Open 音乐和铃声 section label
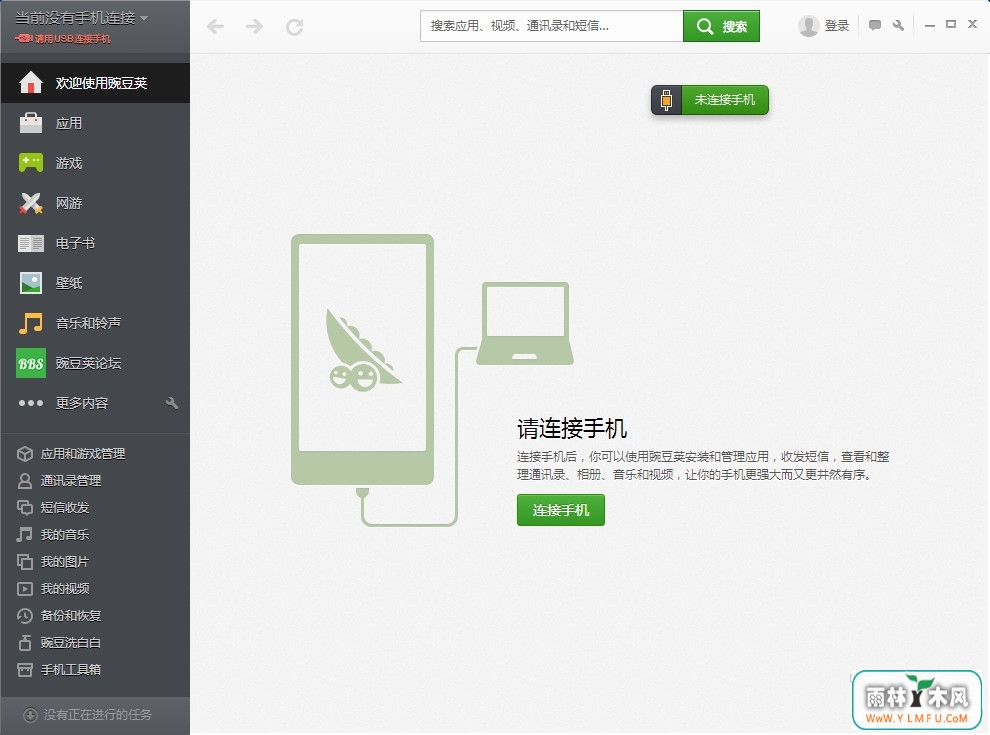Viewport: 990px width, 735px height. coord(88,323)
